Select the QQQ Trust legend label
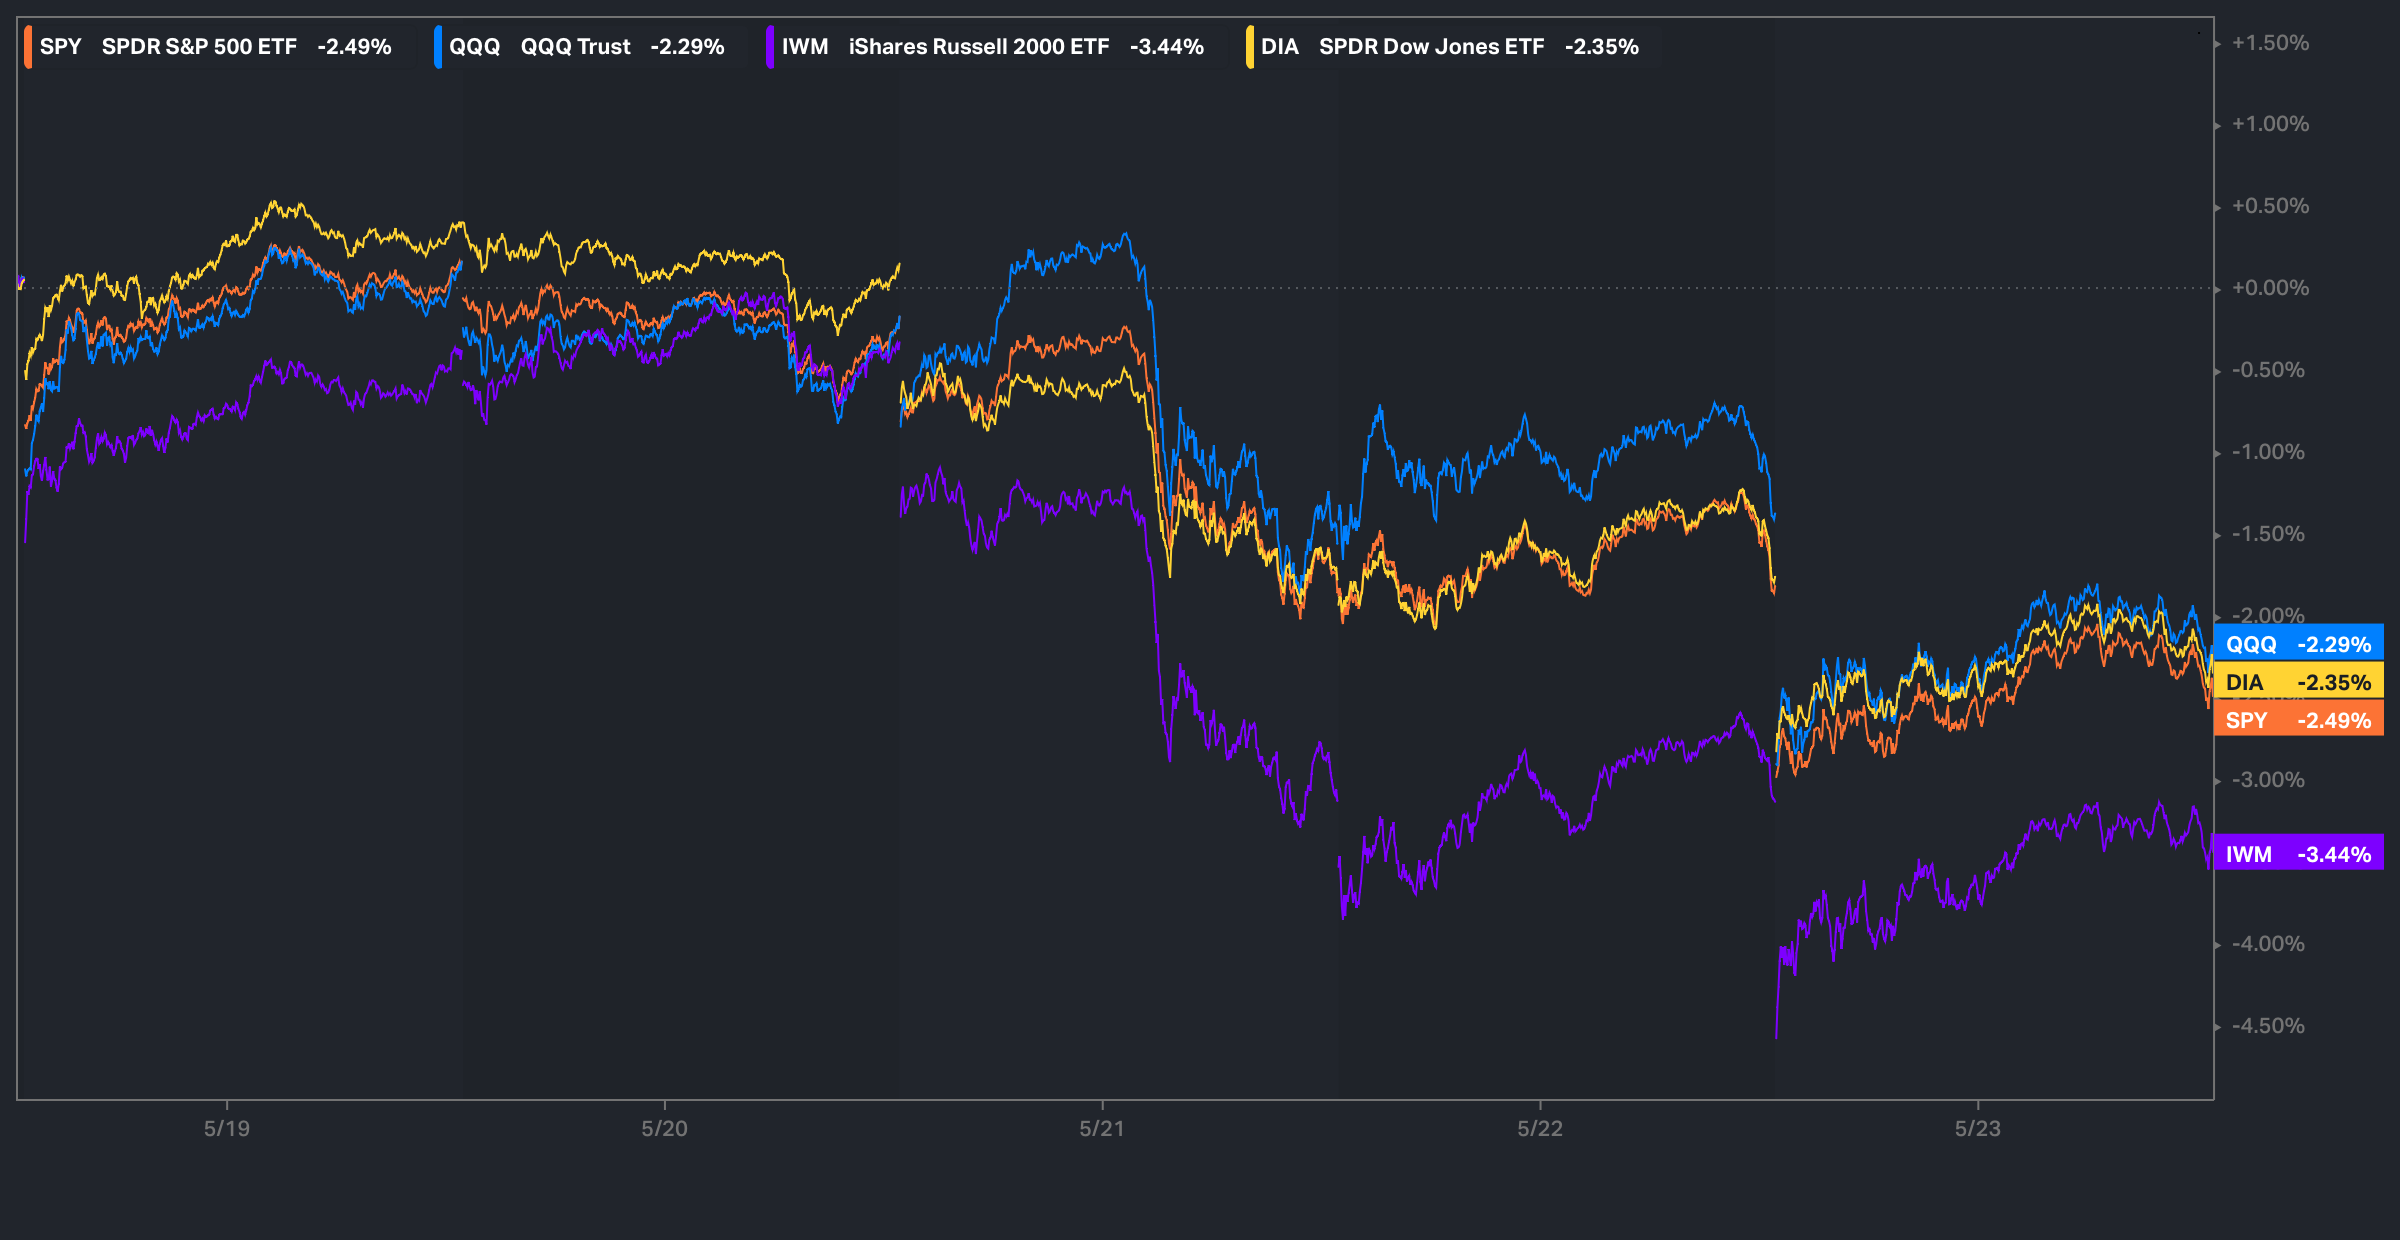This screenshot has width=2400, height=1240. click(x=575, y=47)
